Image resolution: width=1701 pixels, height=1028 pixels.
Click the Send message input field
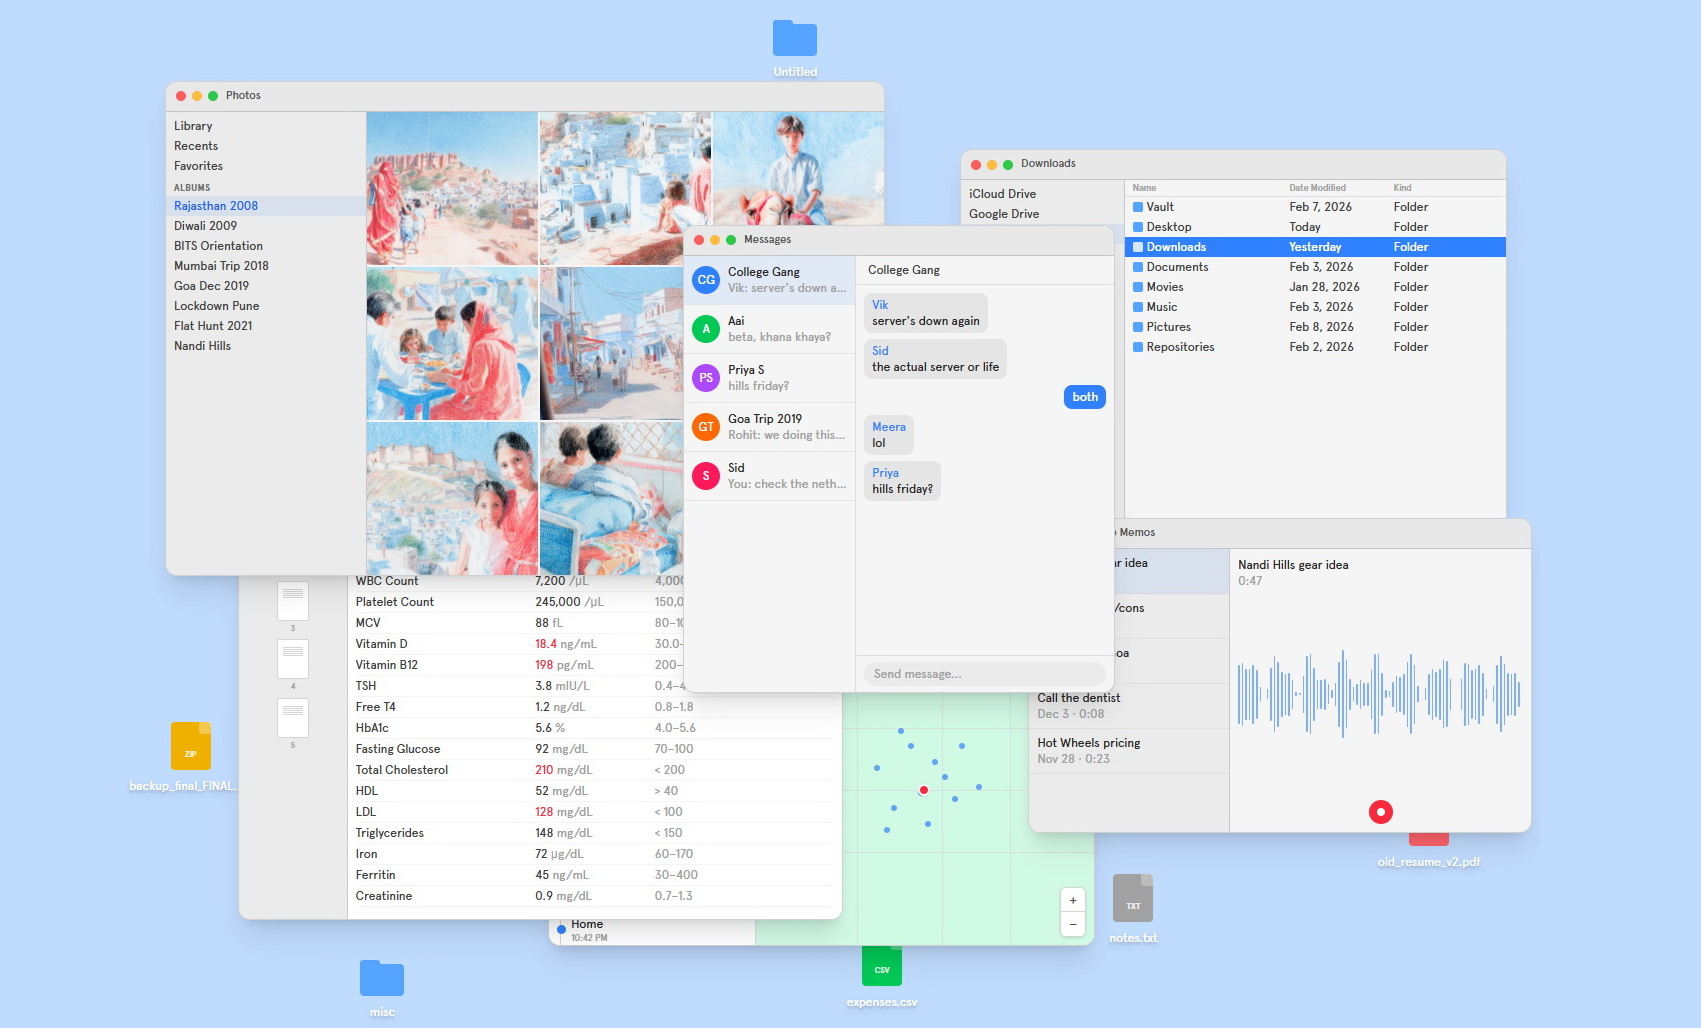[x=984, y=674]
